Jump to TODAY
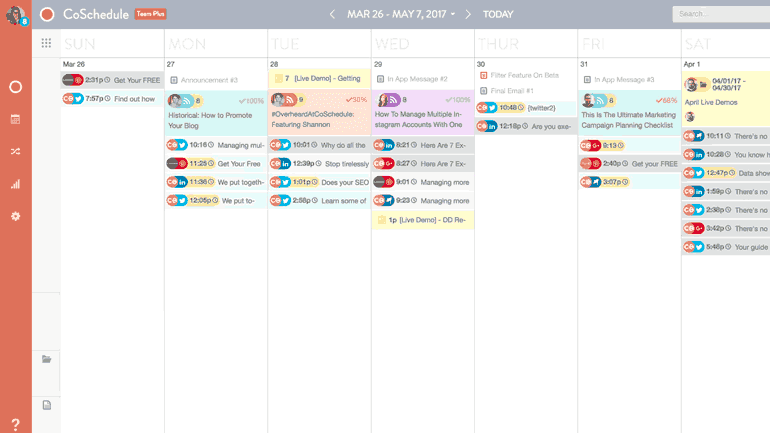The width and height of the screenshot is (770, 433). click(x=498, y=14)
